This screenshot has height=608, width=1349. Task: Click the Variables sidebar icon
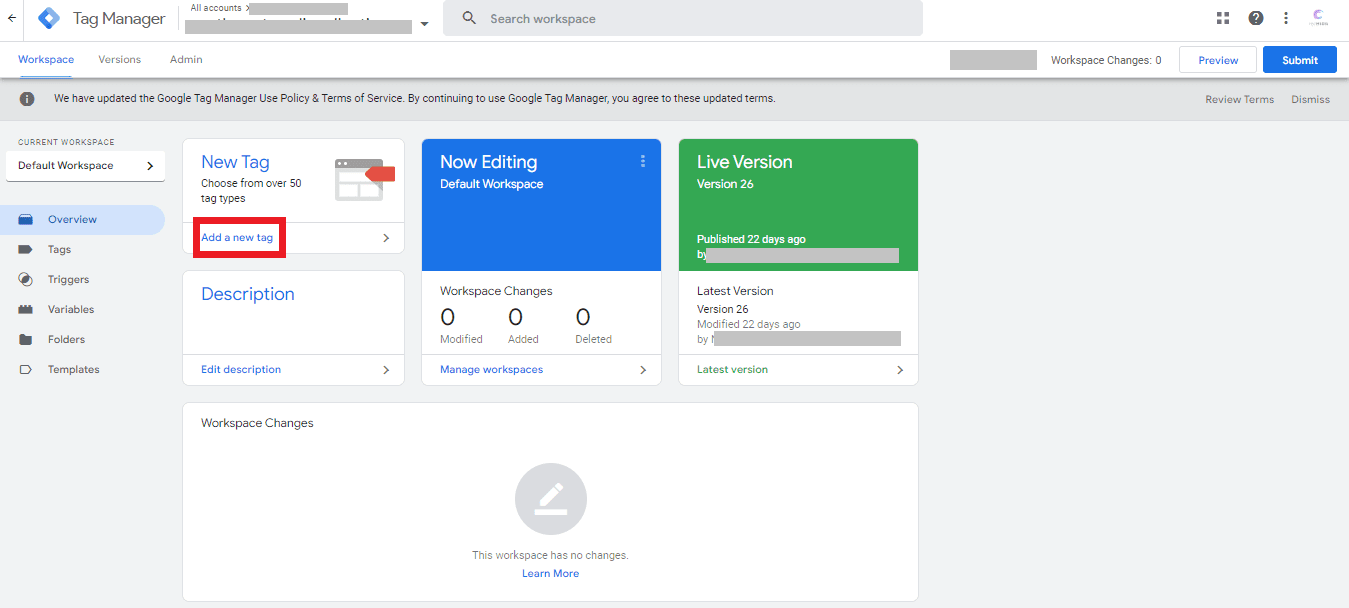[x=26, y=309]
